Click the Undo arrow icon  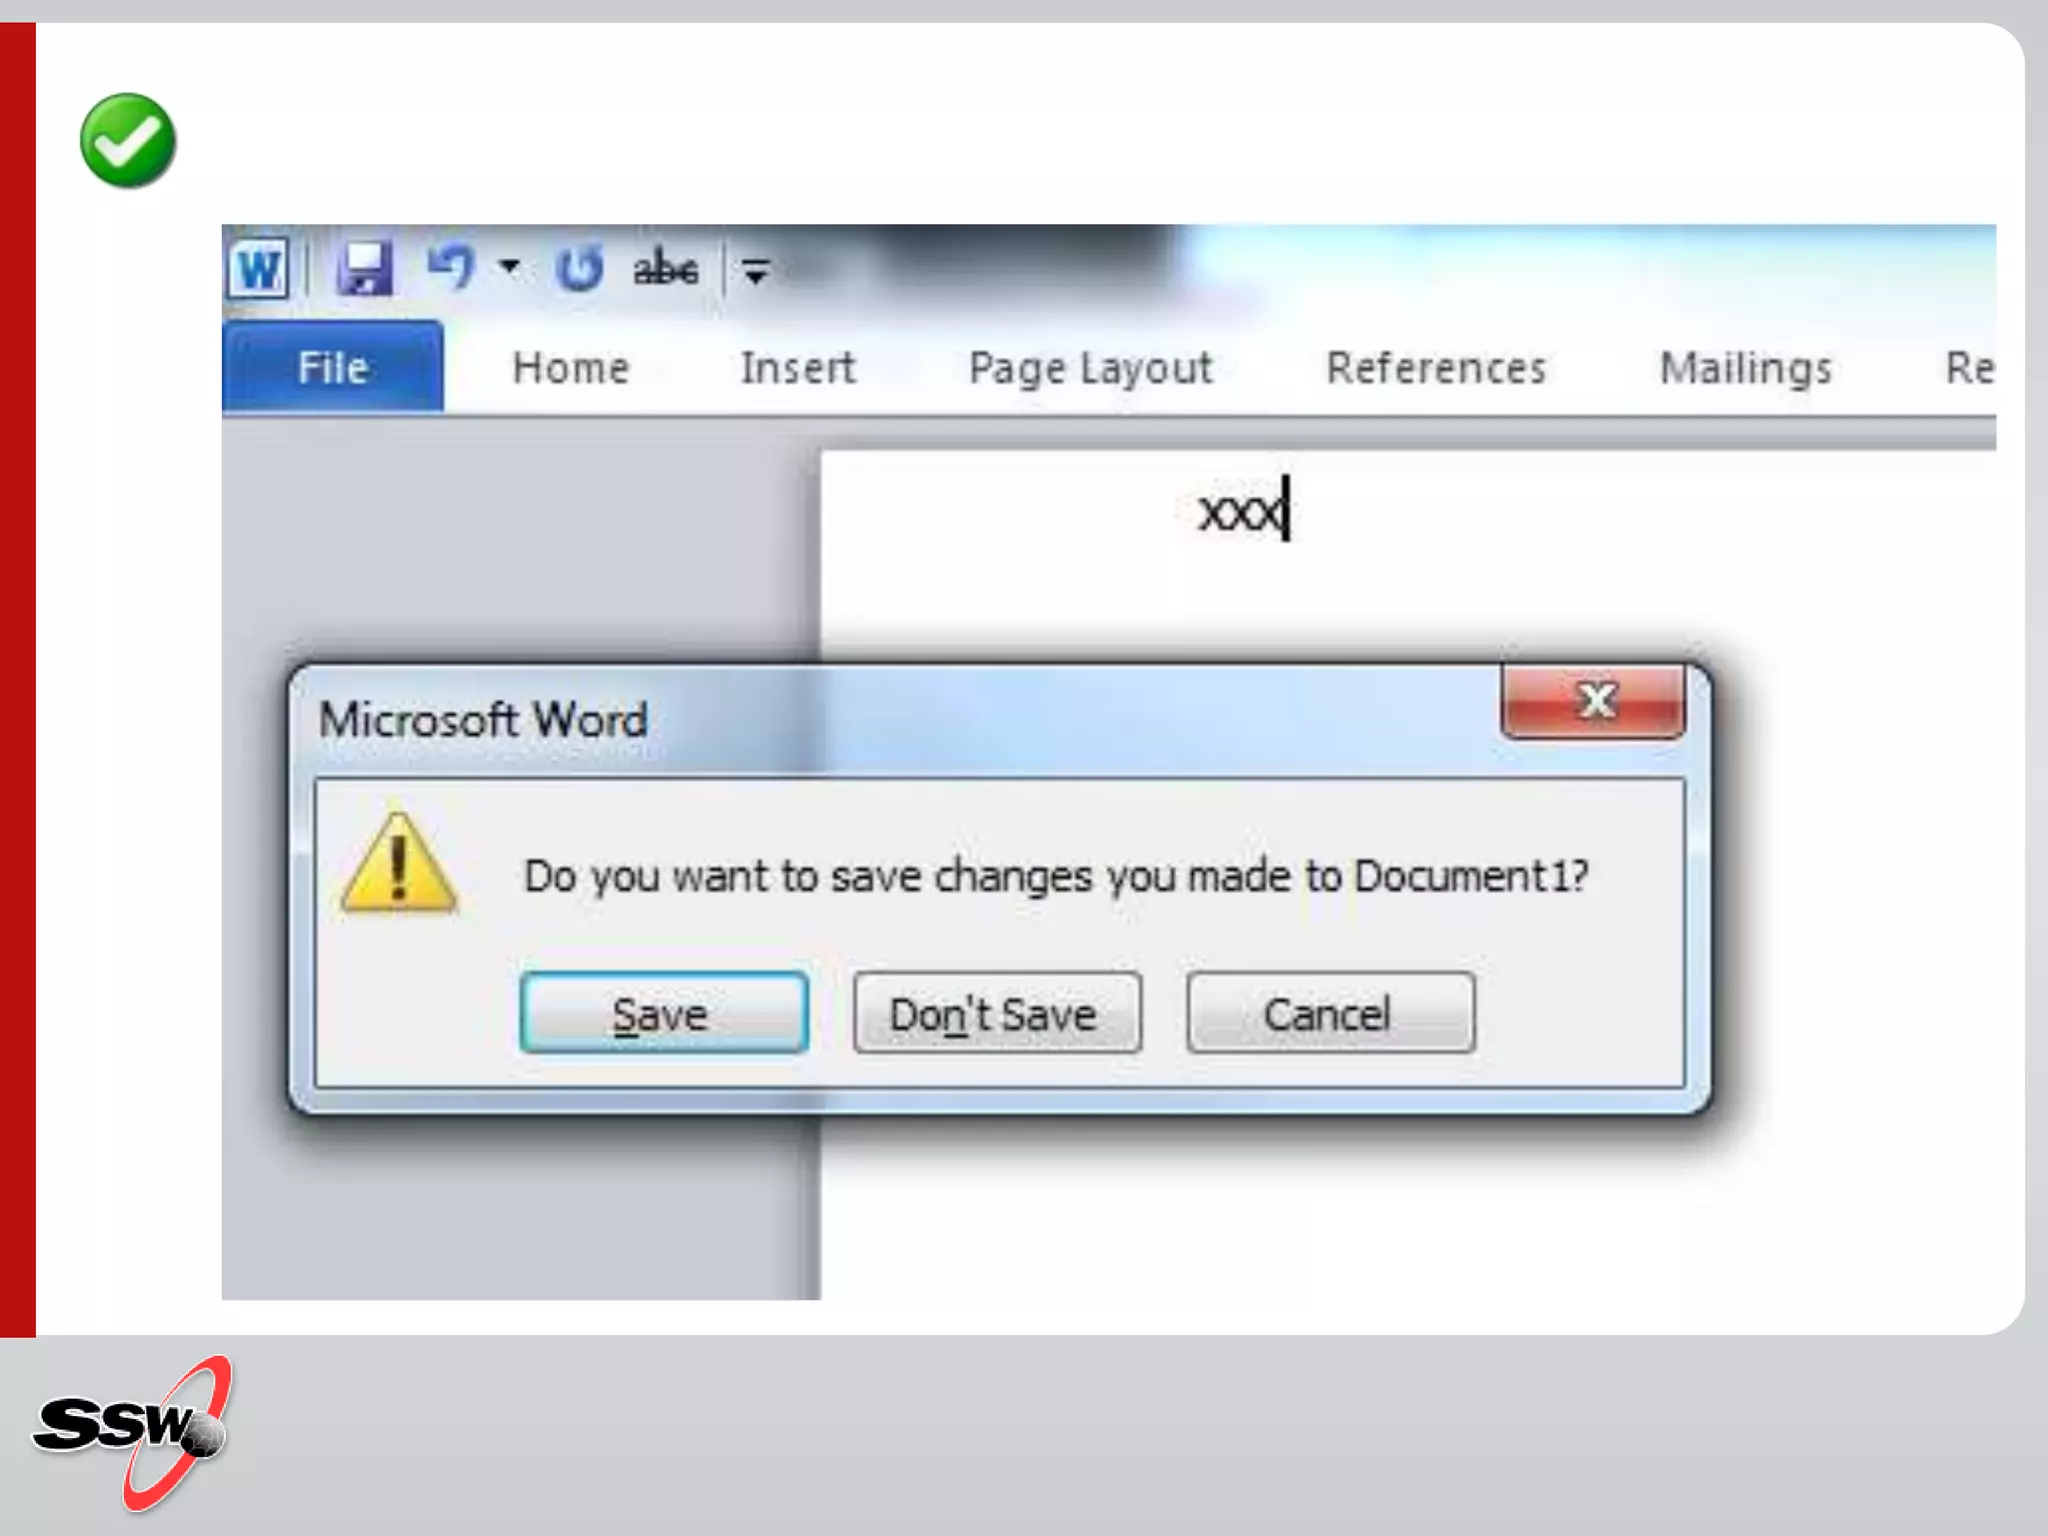[x=450, y=268]
